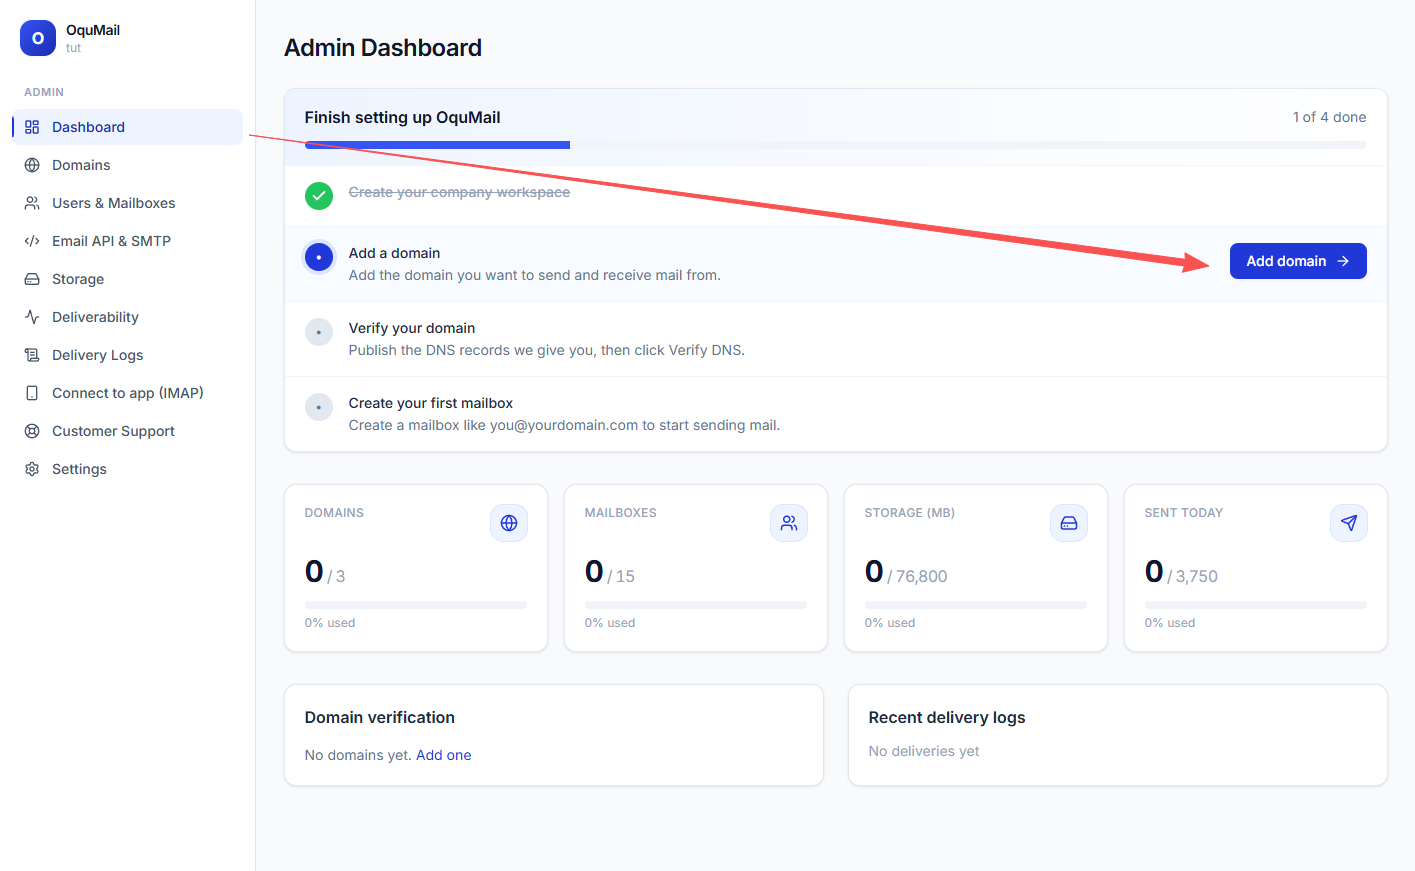
Task: Open the Dashboard menu item
Action: [128, 127]
